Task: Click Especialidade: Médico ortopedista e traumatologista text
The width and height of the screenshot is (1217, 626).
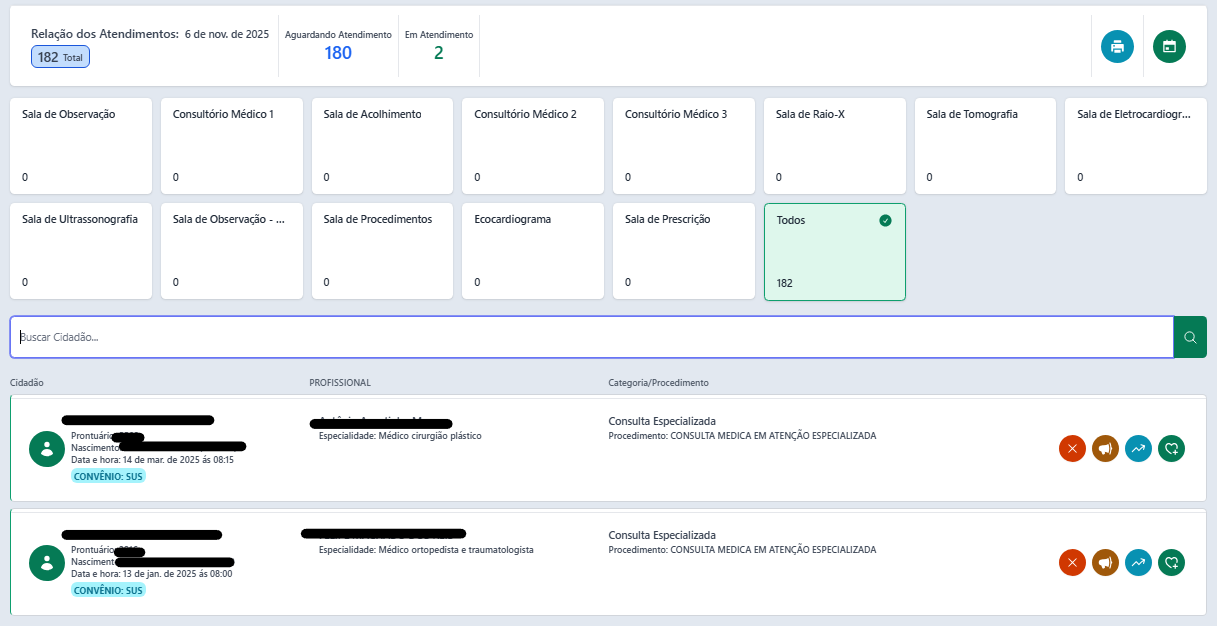Action: pos(426,550)
